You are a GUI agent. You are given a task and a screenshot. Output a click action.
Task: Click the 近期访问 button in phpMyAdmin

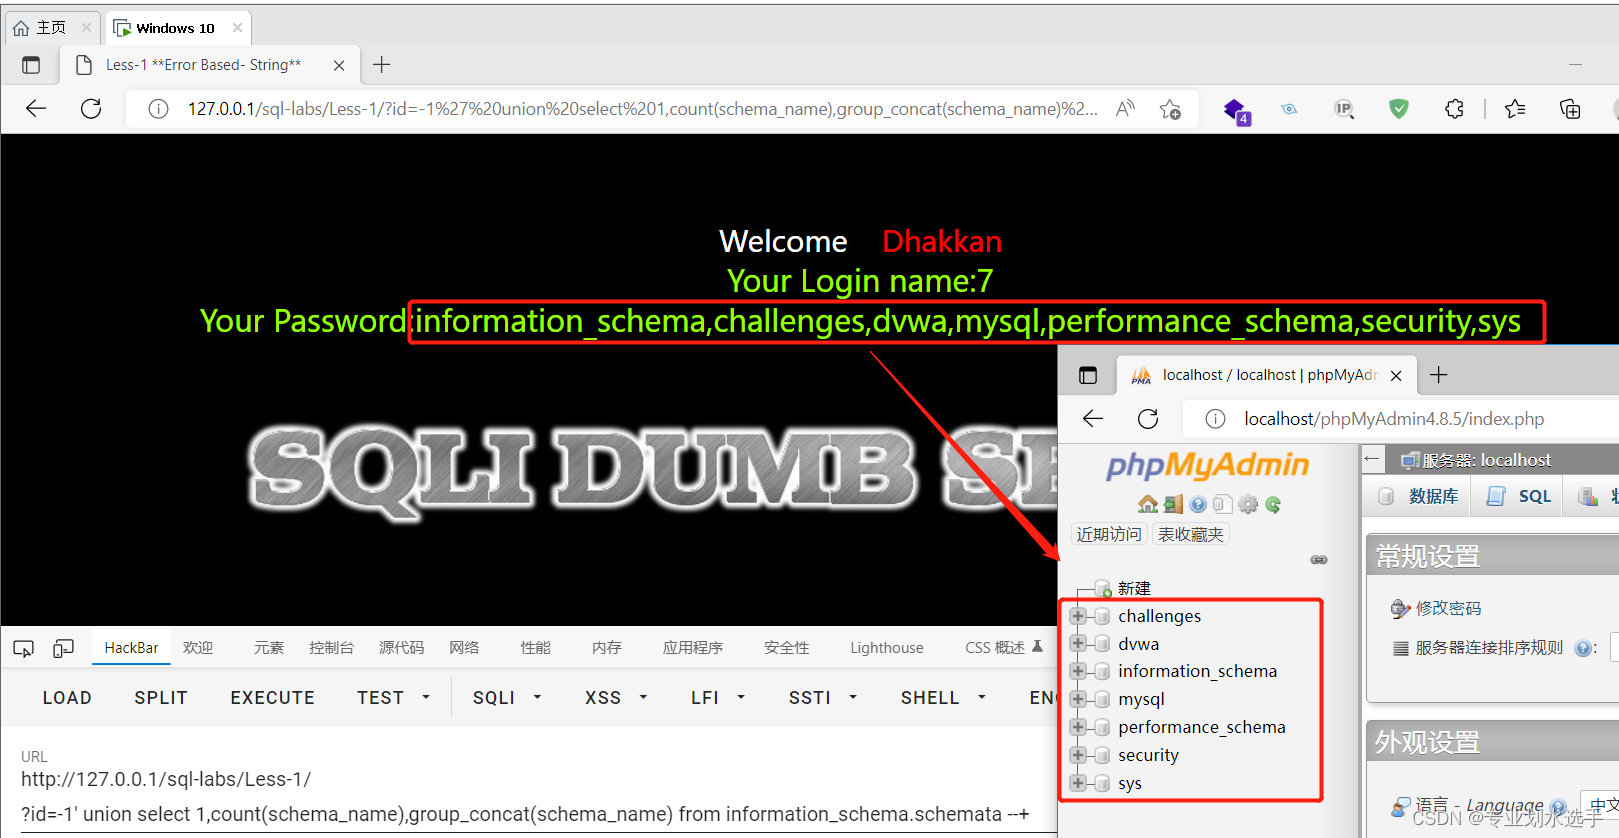pyautogui.click(x=1109, y=534)
